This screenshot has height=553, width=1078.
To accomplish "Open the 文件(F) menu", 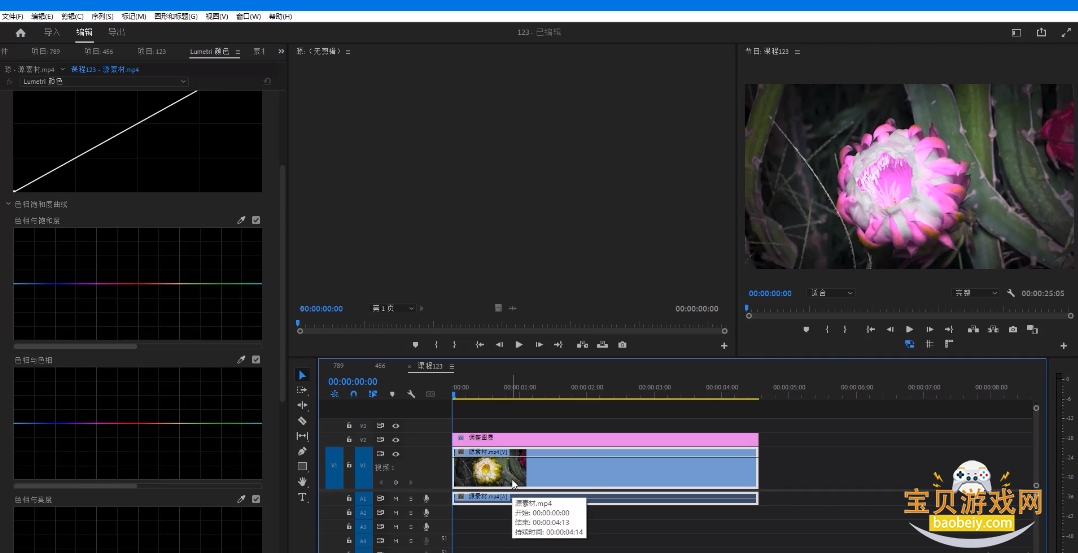I will click(x=12, y=16).
